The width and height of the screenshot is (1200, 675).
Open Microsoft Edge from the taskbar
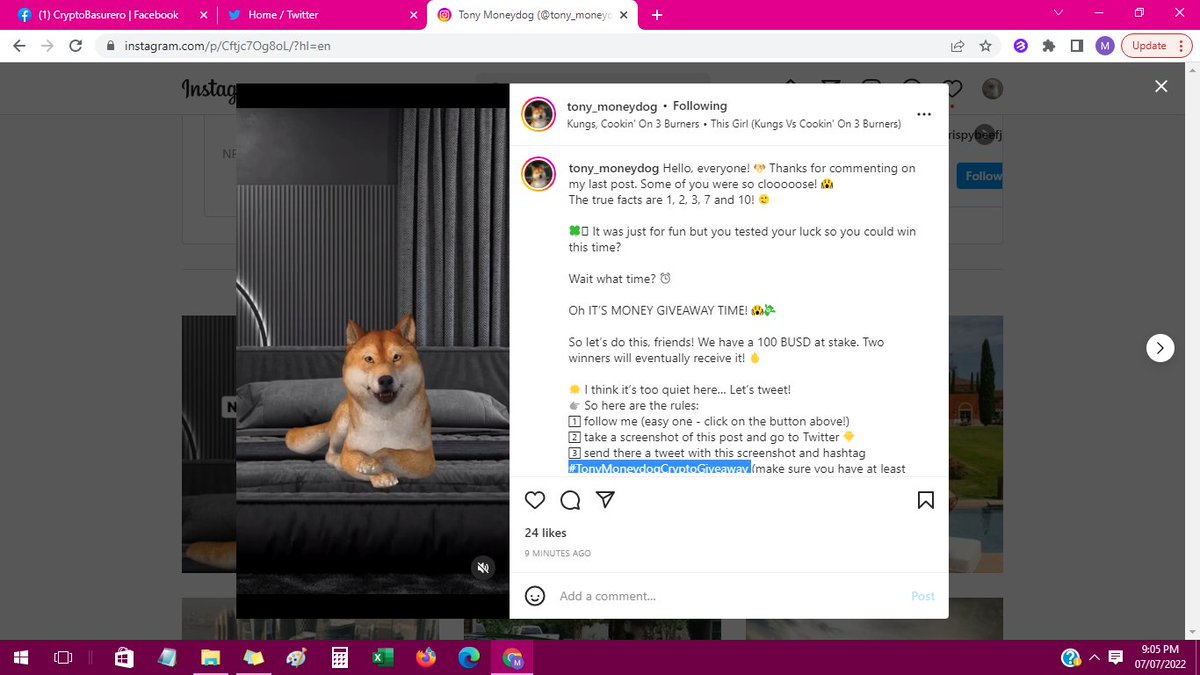[469, 658]
